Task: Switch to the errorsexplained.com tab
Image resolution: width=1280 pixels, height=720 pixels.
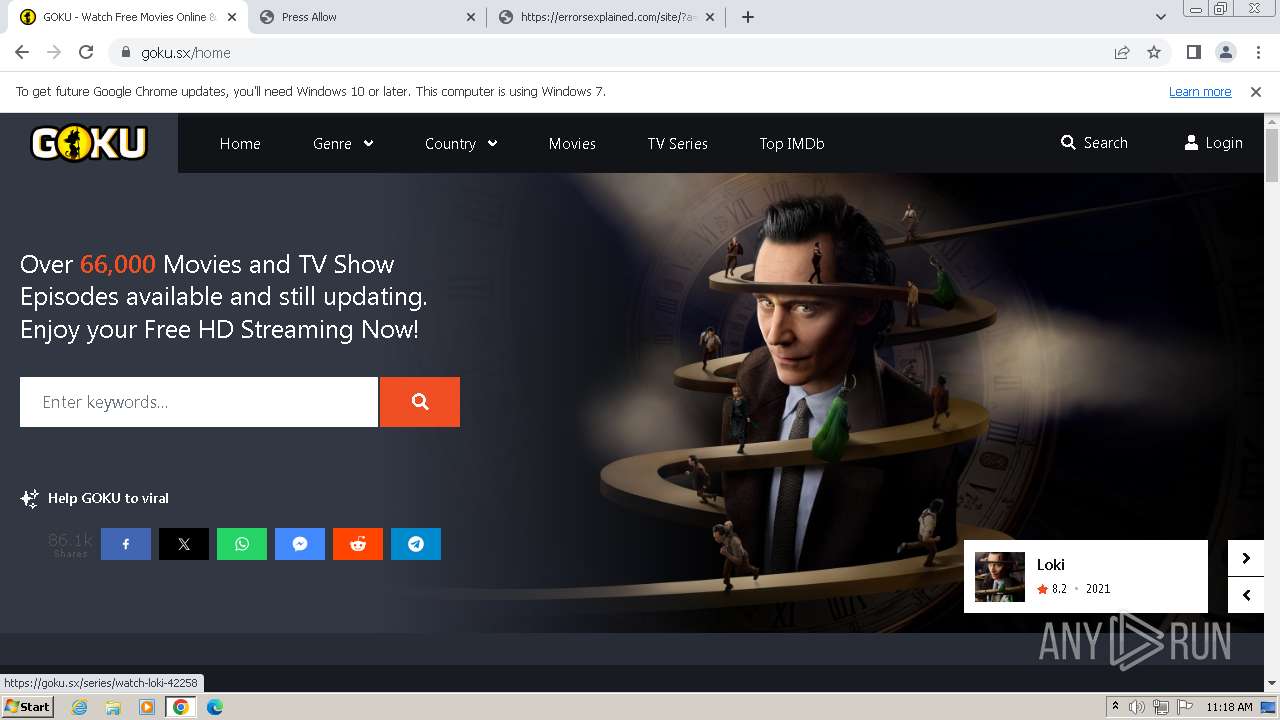Action: click(607, 17)
